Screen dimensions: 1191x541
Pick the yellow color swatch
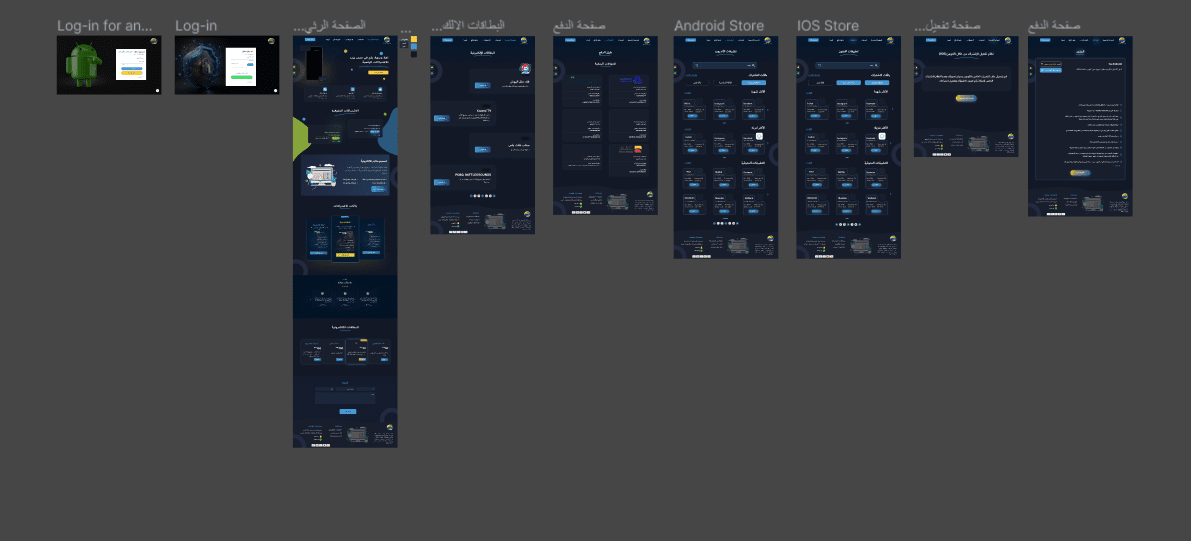414,39
